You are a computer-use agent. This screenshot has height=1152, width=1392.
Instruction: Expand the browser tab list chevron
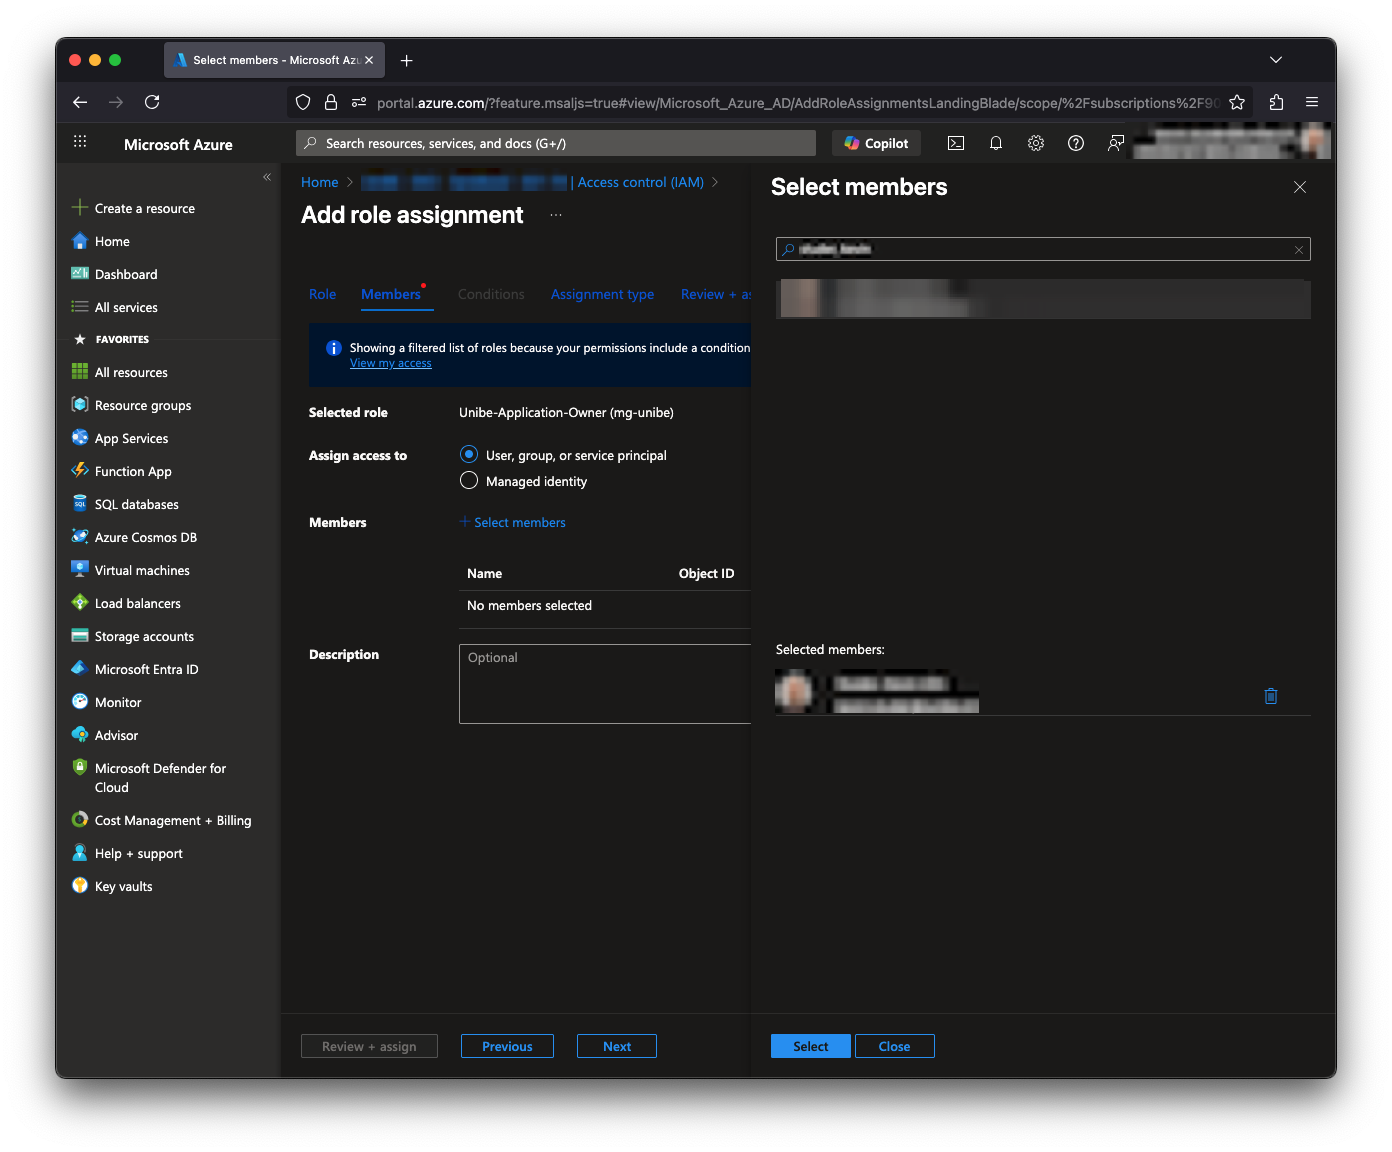click(1276, 60)
